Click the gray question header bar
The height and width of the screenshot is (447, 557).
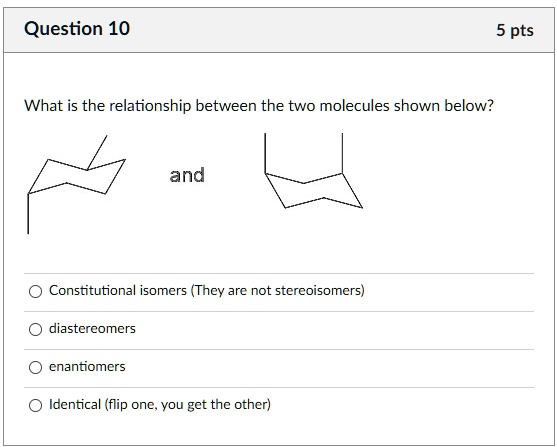tap(279, 30)
